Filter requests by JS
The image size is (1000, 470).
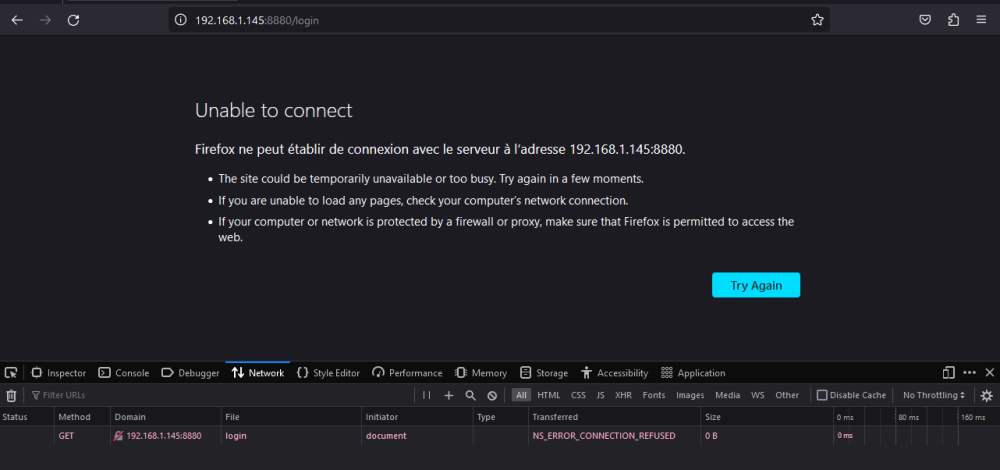[x=600, y=395]
